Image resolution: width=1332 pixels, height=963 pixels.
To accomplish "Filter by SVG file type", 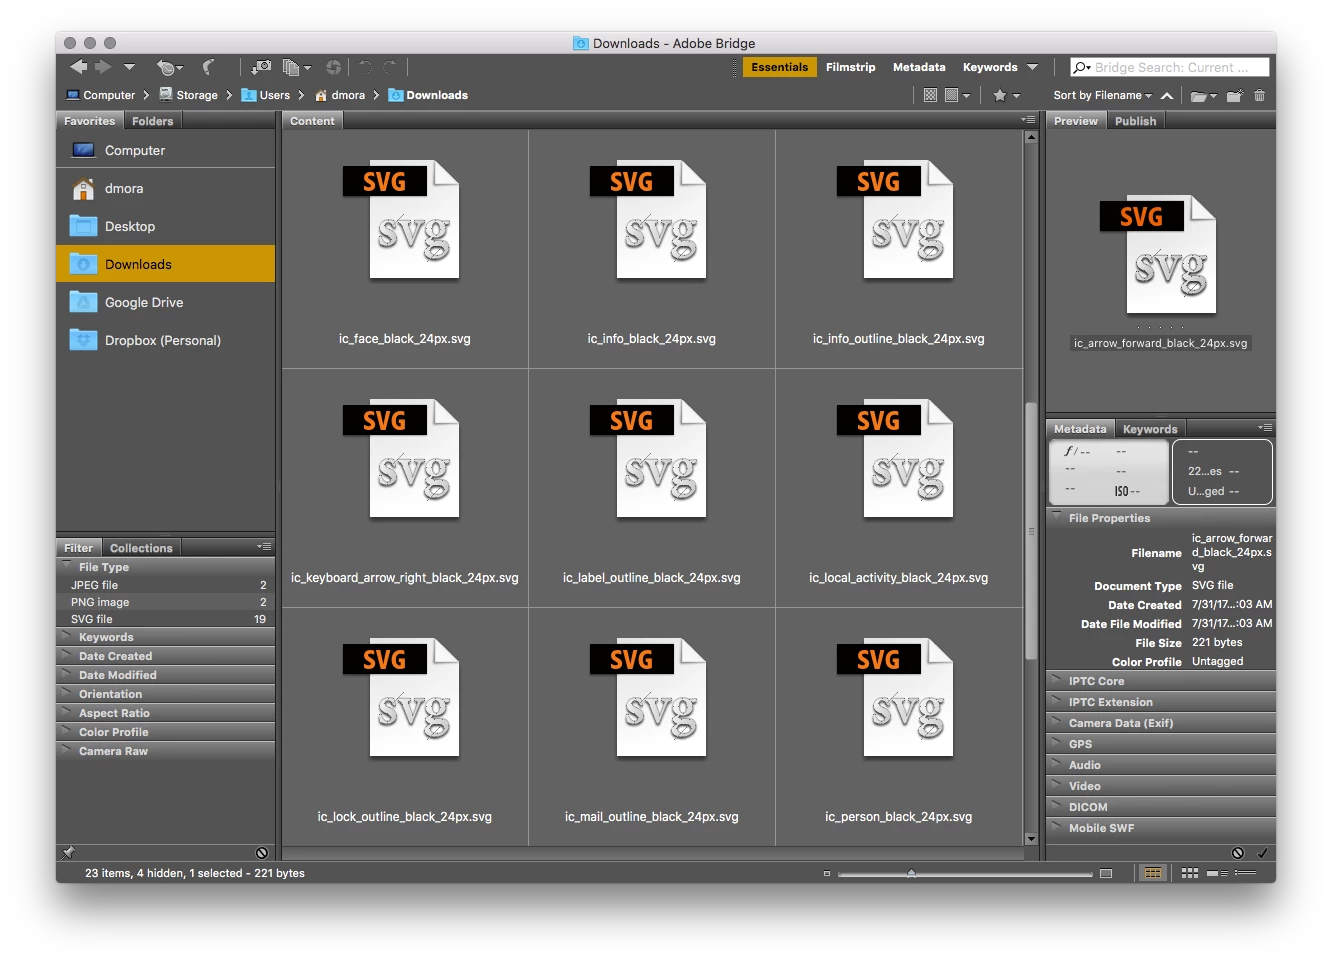I will [x=165, y=619].
